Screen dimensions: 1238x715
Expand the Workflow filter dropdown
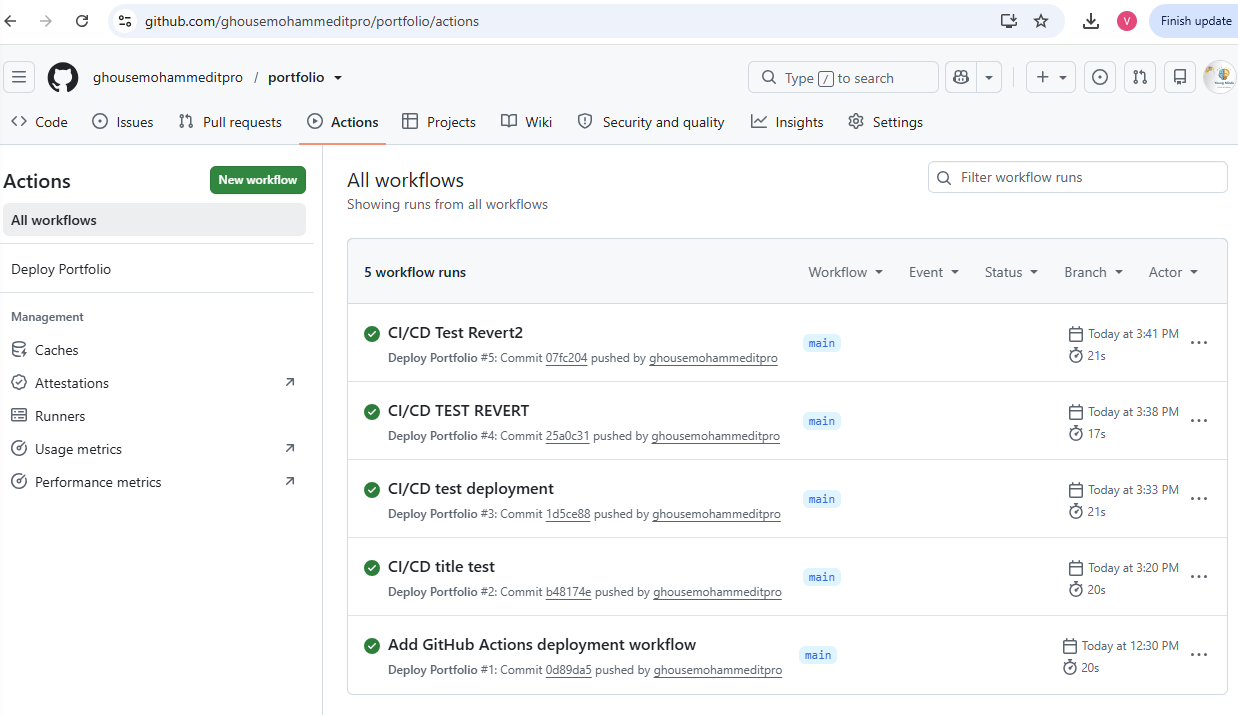845,272
